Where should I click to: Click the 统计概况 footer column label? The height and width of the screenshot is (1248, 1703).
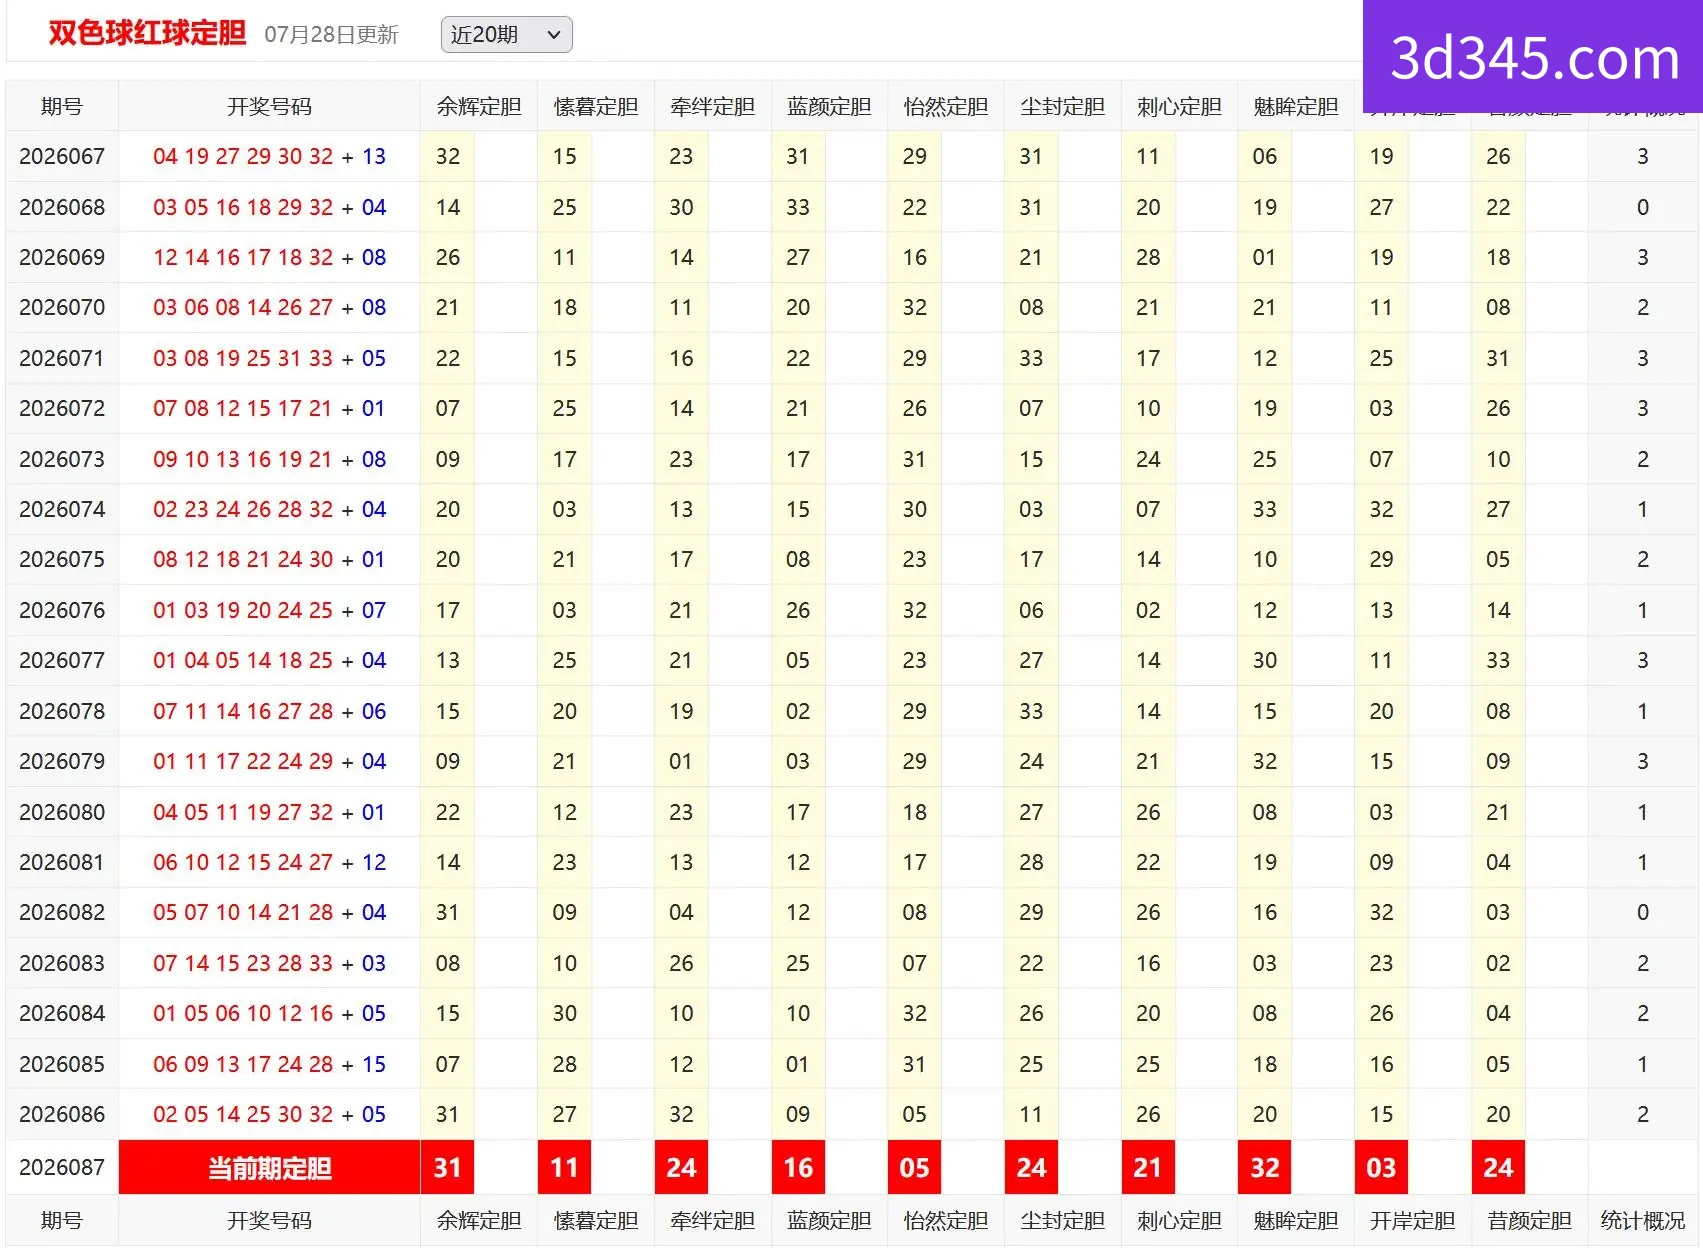(x=1643, y=1221)
